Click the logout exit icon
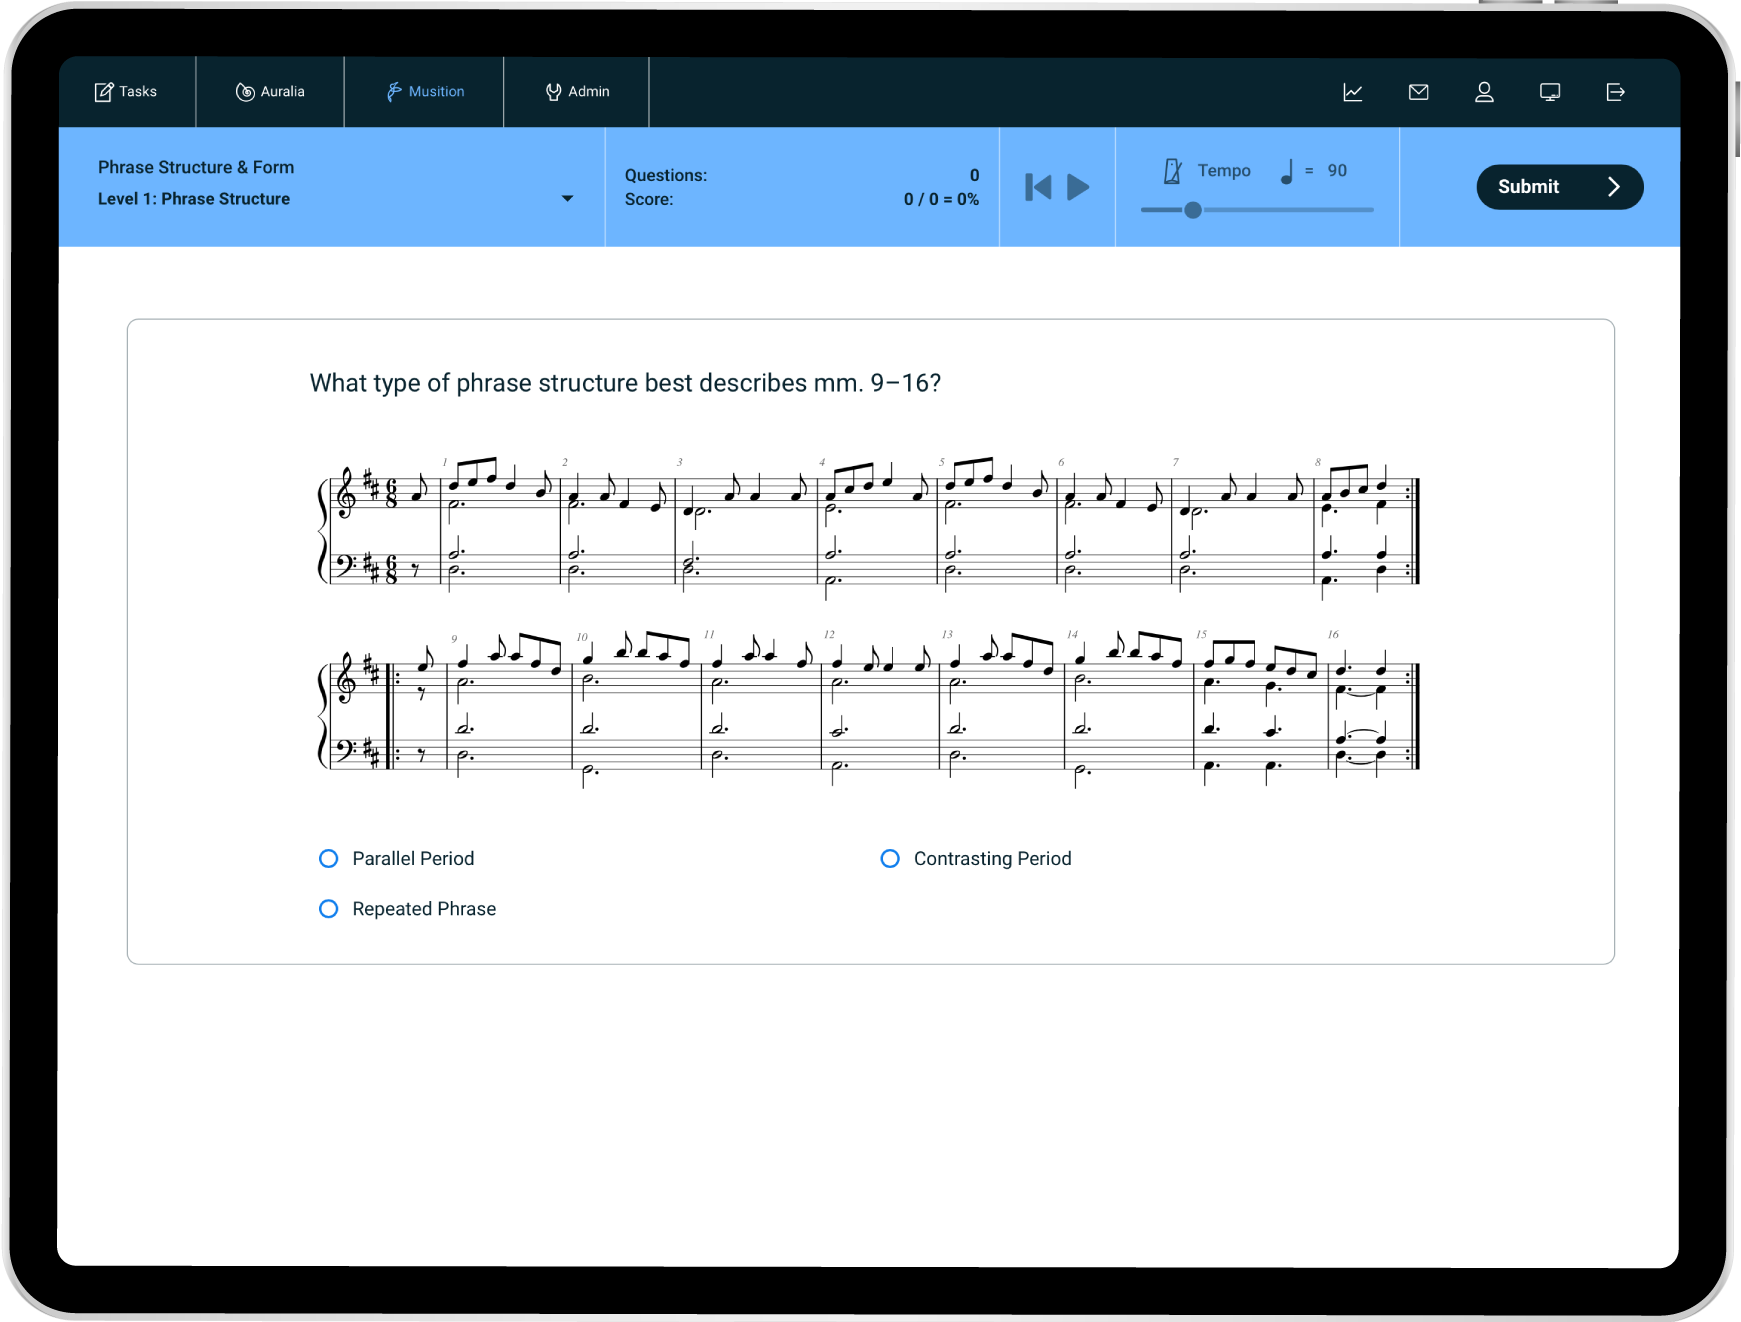This screenshot has height=1322, width=1741. (1615, 92)
